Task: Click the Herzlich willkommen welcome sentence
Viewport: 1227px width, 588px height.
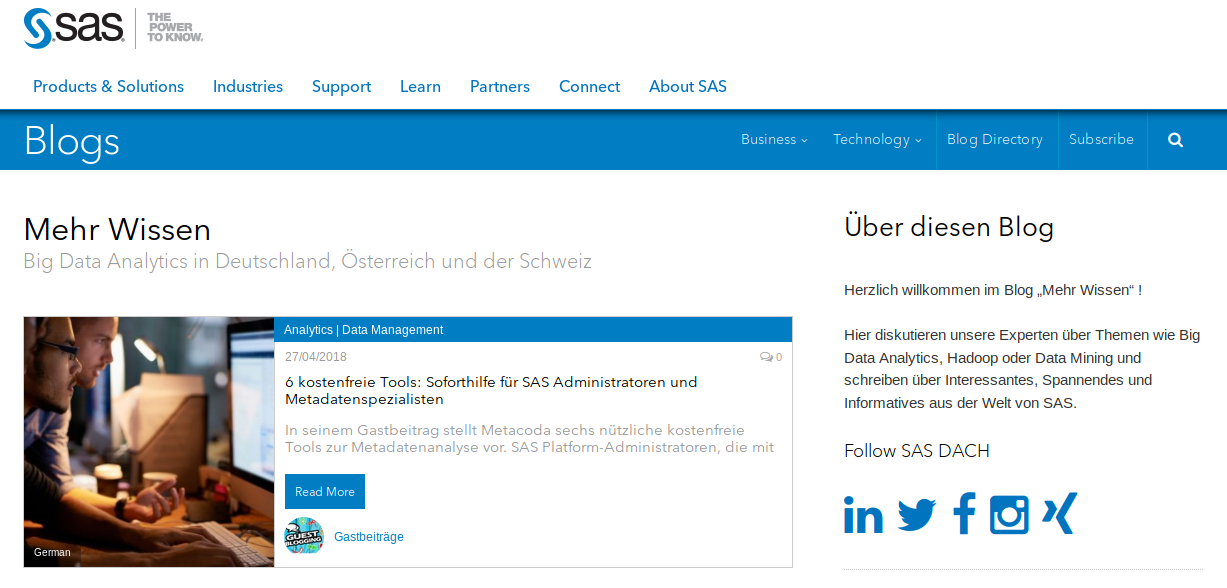Action: (993, 290)
